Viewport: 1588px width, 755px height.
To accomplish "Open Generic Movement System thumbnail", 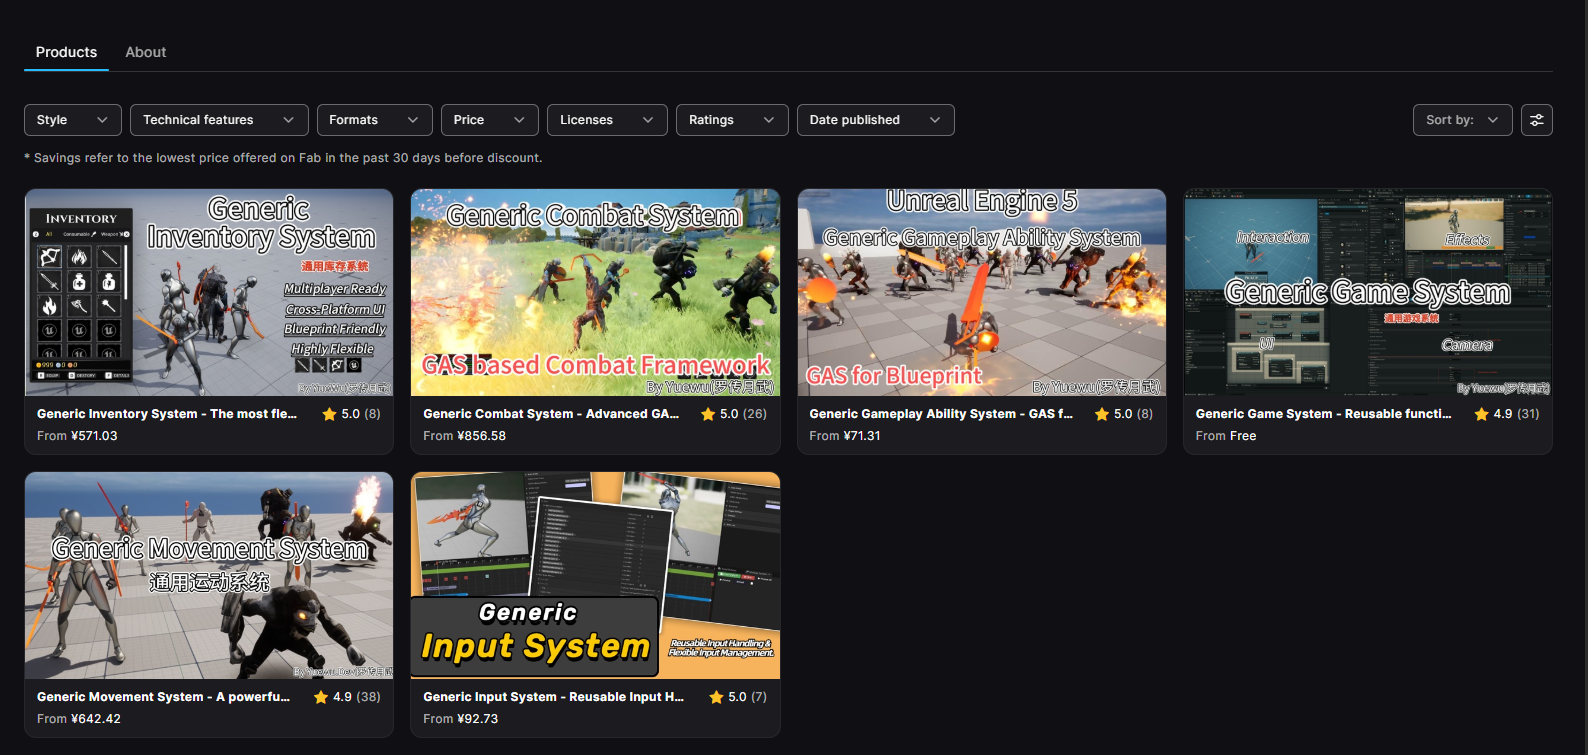I will 209,575.
